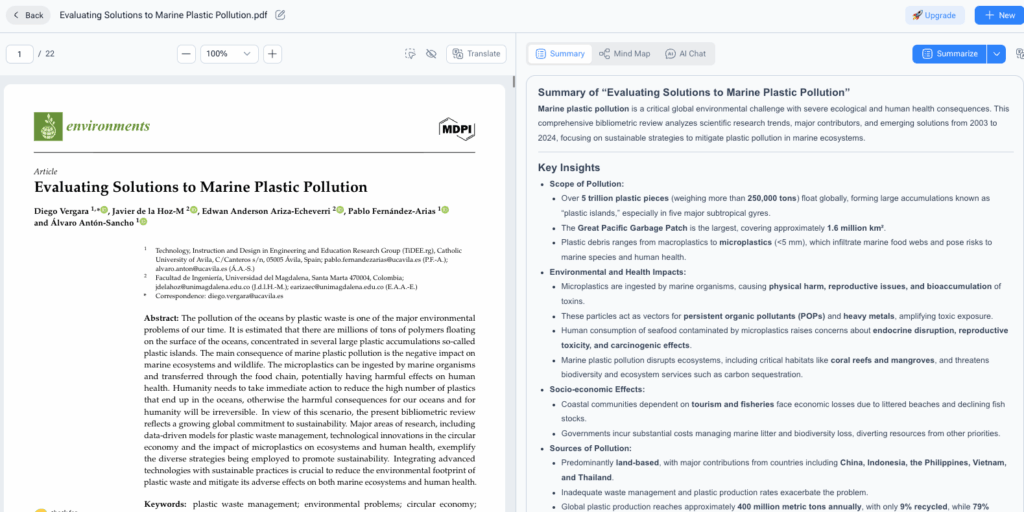
Task: Open ORCID icon beside Javier de la Hoz-M
Action: pos(193,210)
